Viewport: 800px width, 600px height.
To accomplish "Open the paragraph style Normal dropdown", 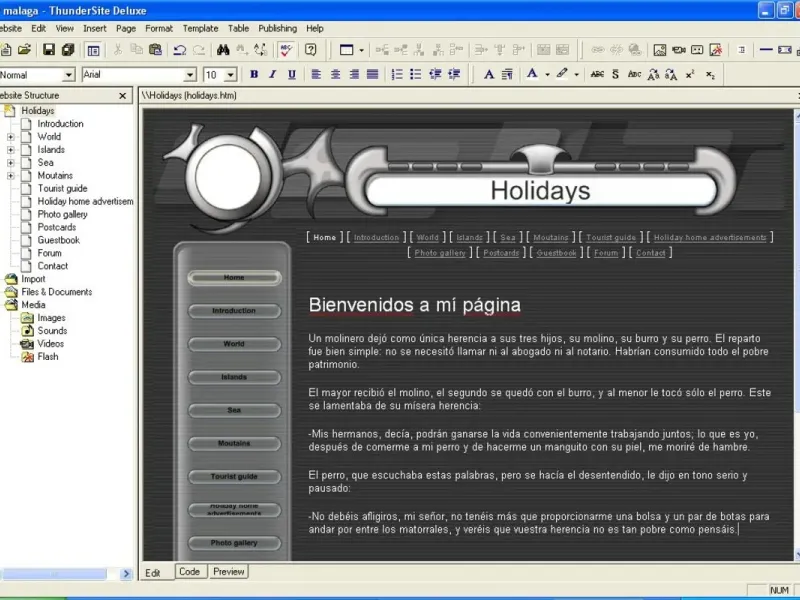I will 69,75.
